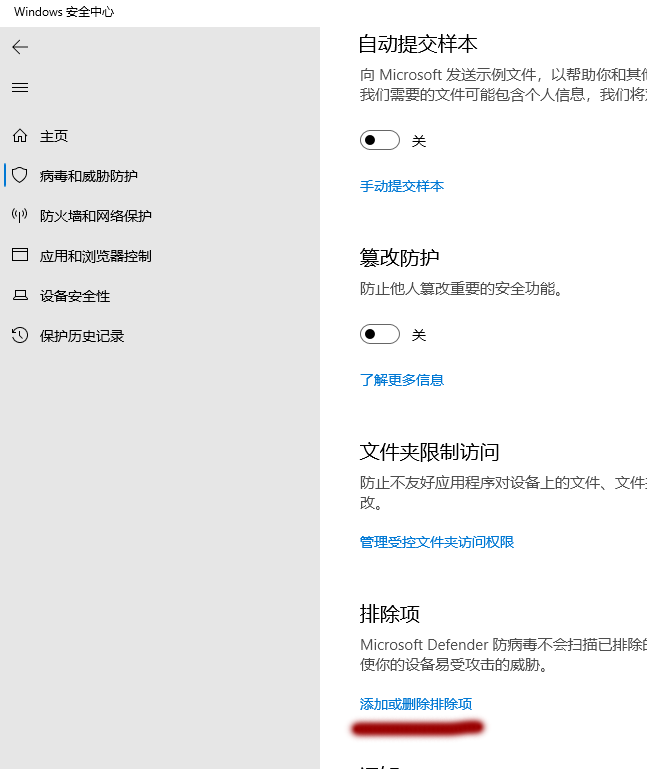
Task: Click the clock icon for 保护历史记录
Action: click(x=20, y=336)
